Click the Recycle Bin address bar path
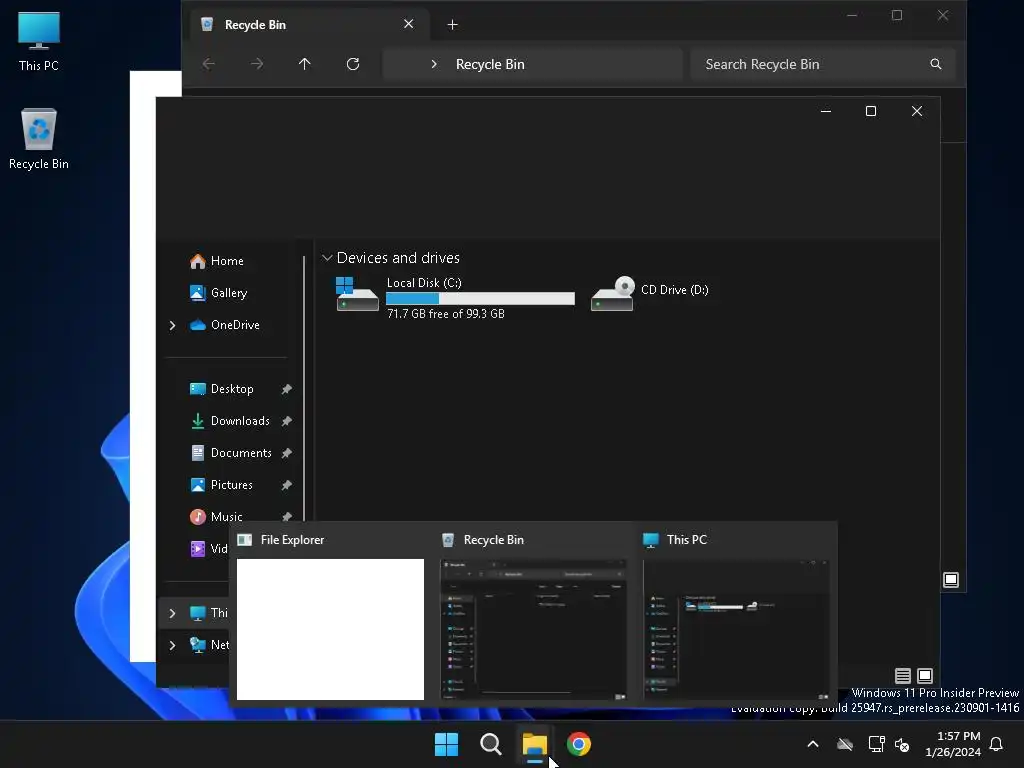 coord(490,64)
